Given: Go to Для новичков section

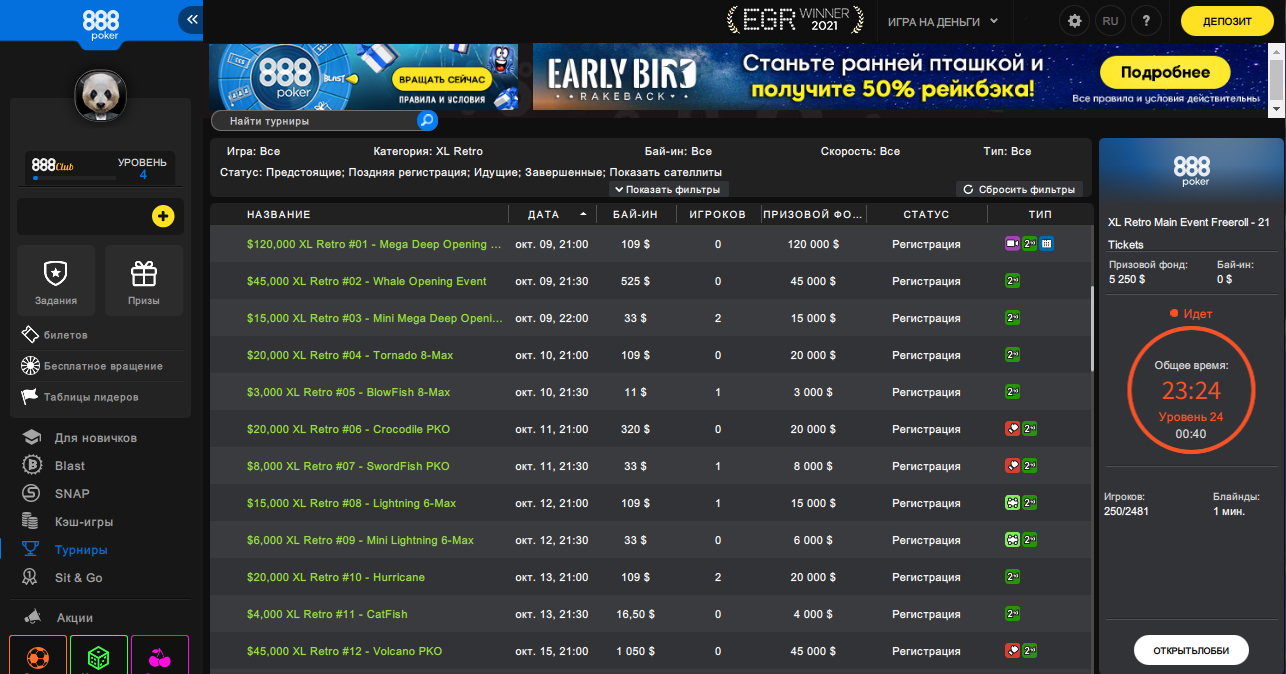Looking at the screenshot, I should click(x=95, y=438).
